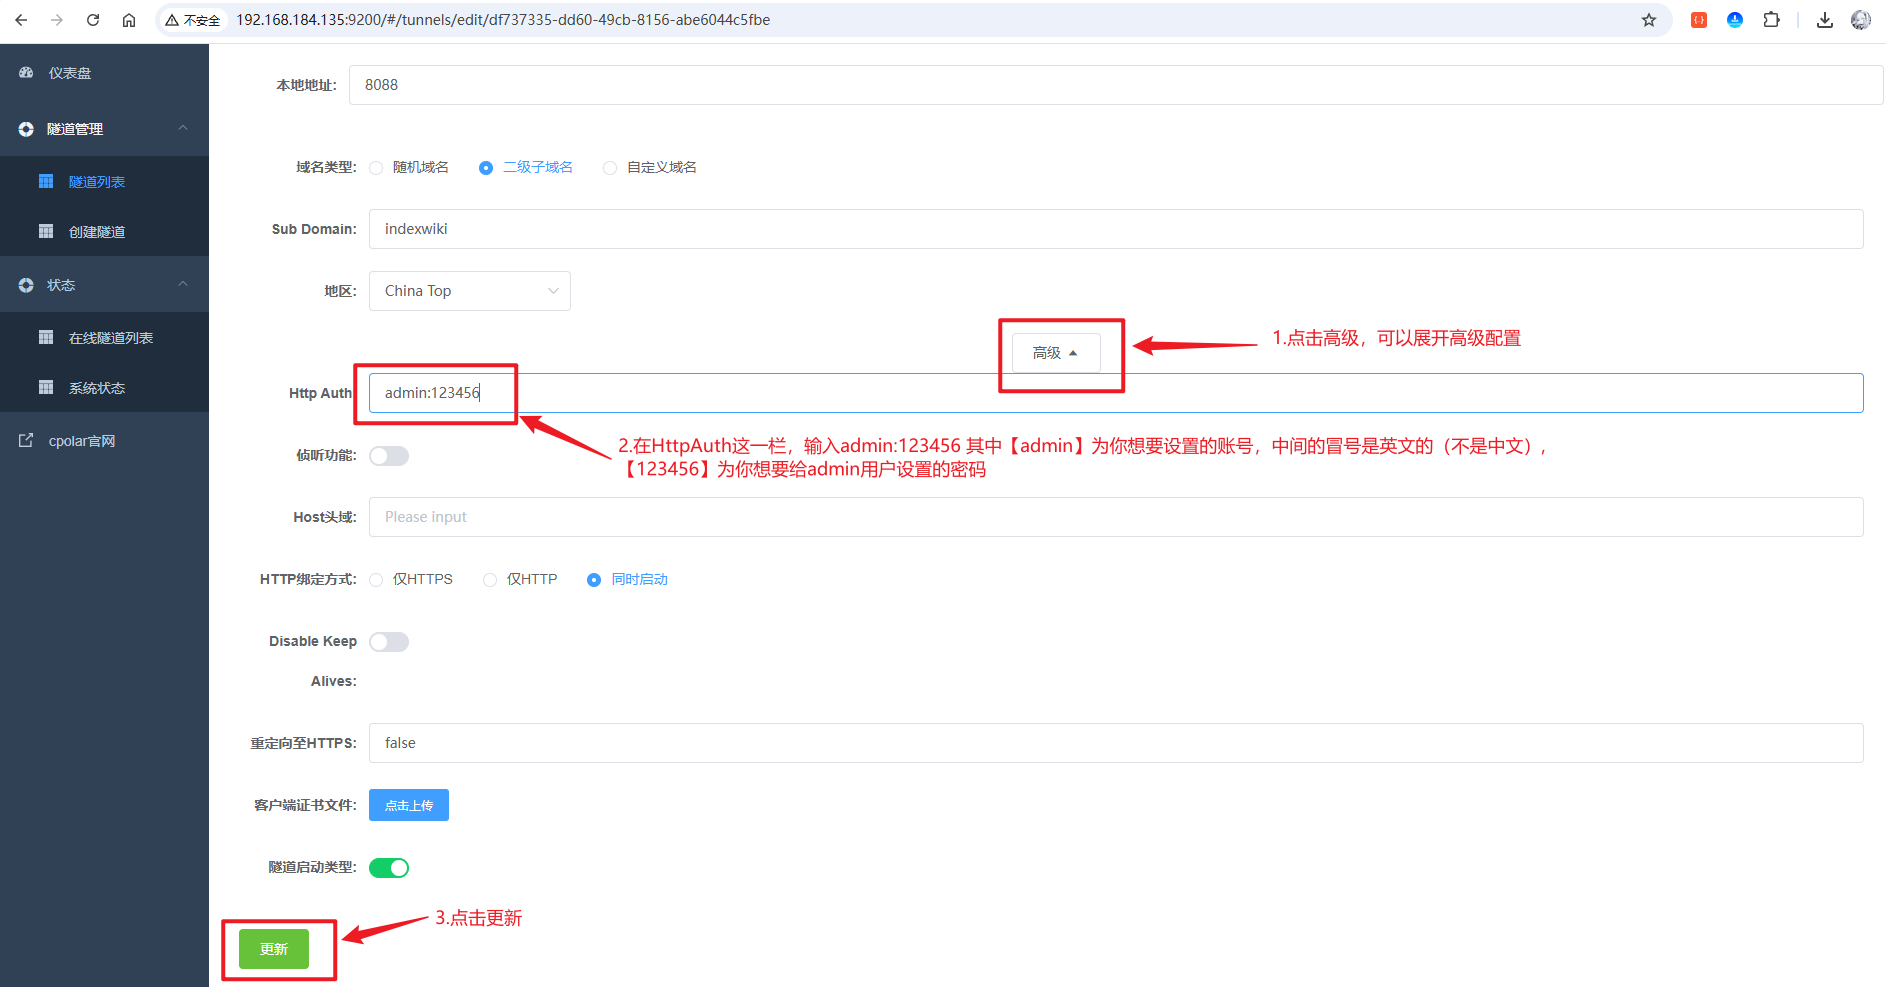The image size is (1886, 987).
Task: Select the 随机域名 radio option
Action: point(376,168)
